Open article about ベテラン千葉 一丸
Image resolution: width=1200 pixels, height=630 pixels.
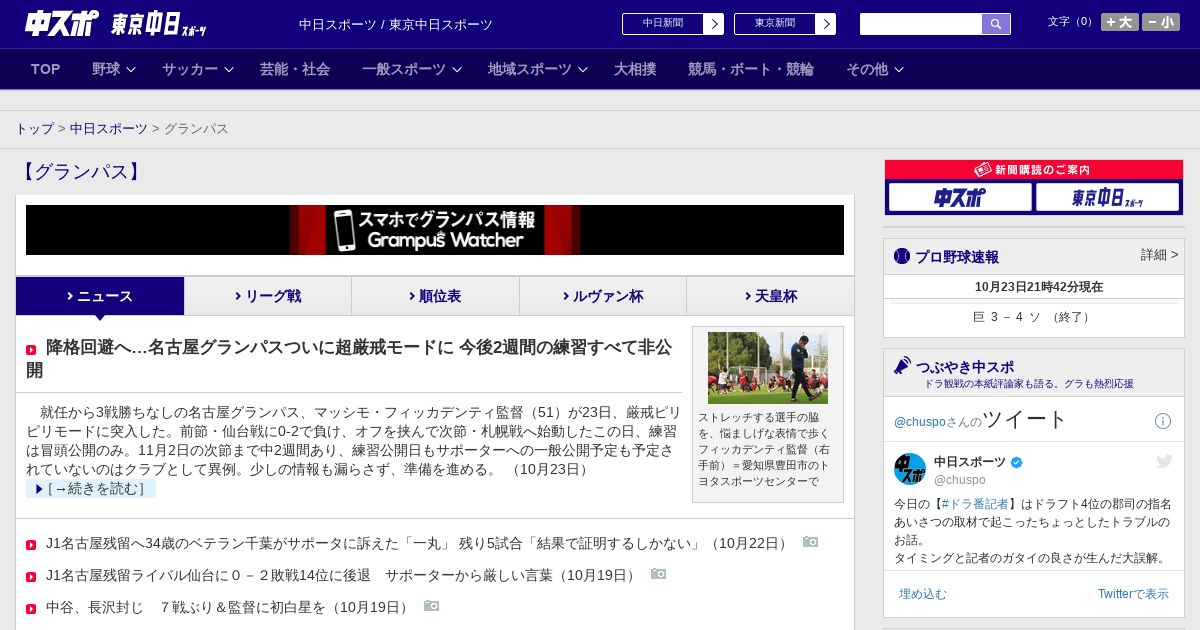(419, 543)
